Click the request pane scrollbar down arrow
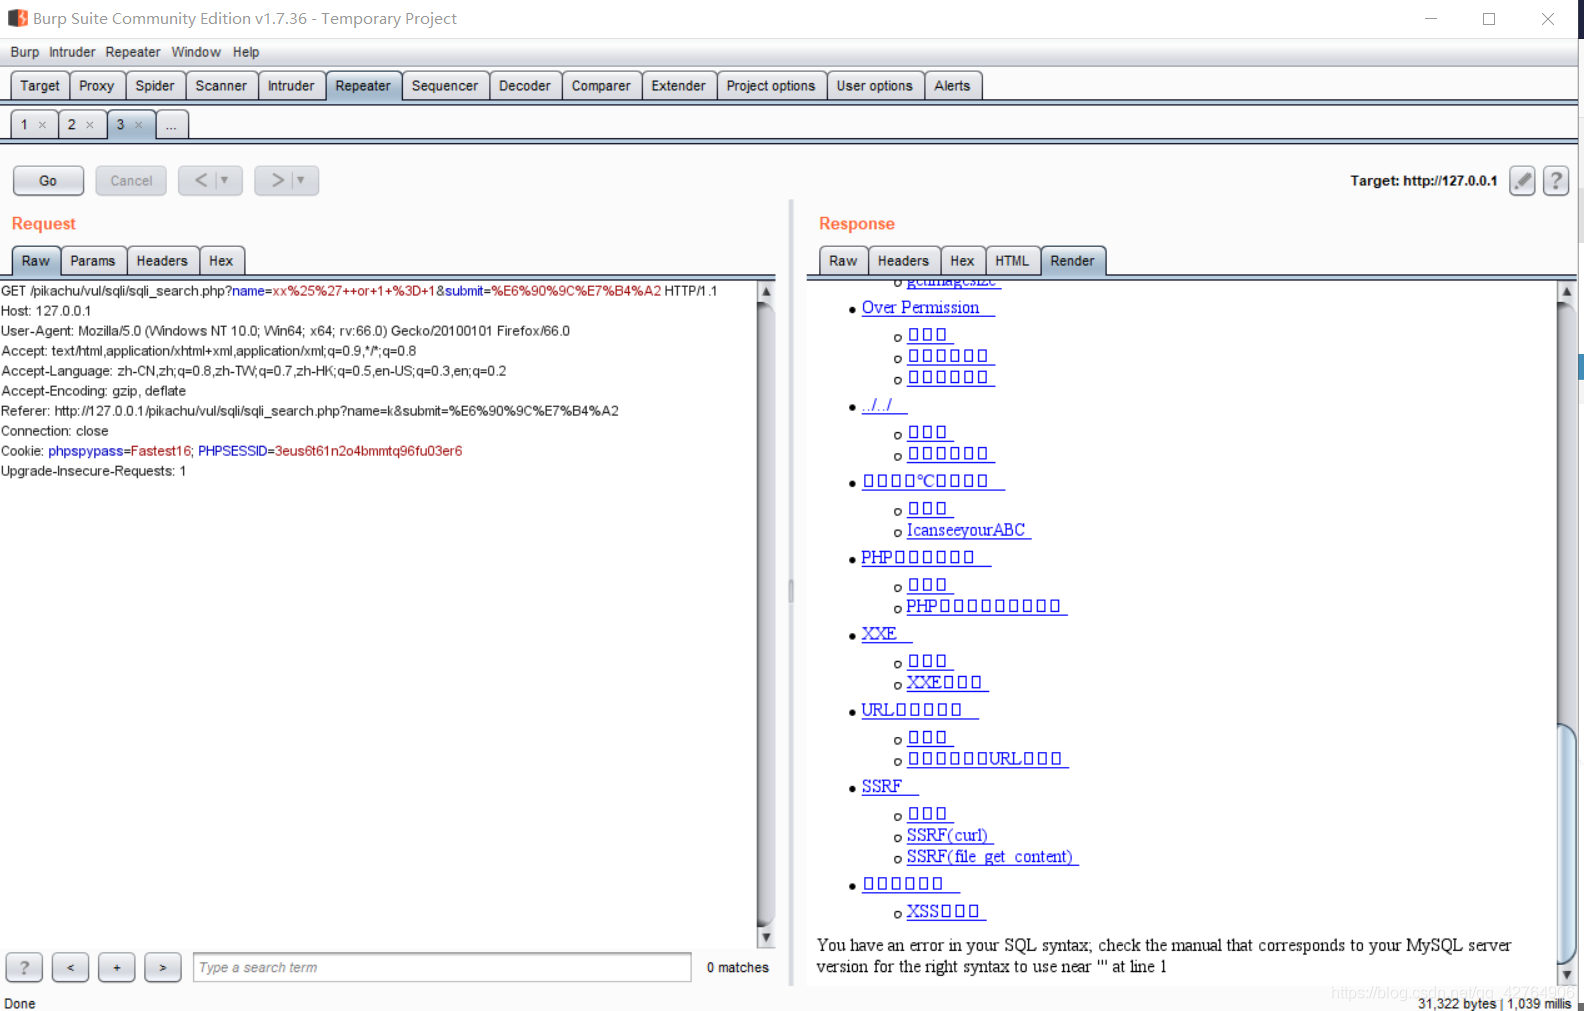 click(766, 937)
